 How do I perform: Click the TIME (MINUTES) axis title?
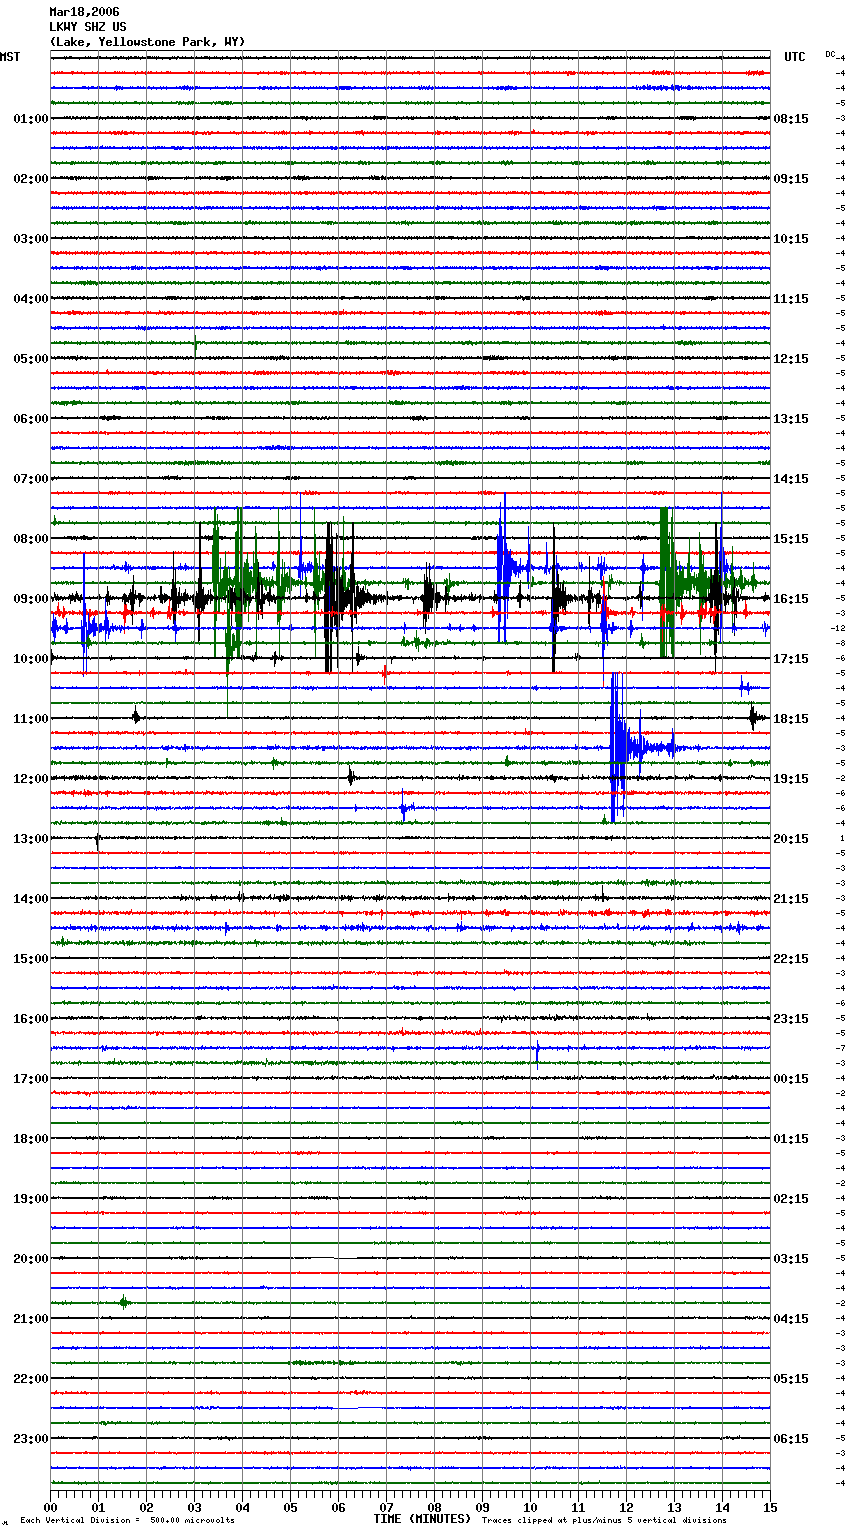(422, 1519)
